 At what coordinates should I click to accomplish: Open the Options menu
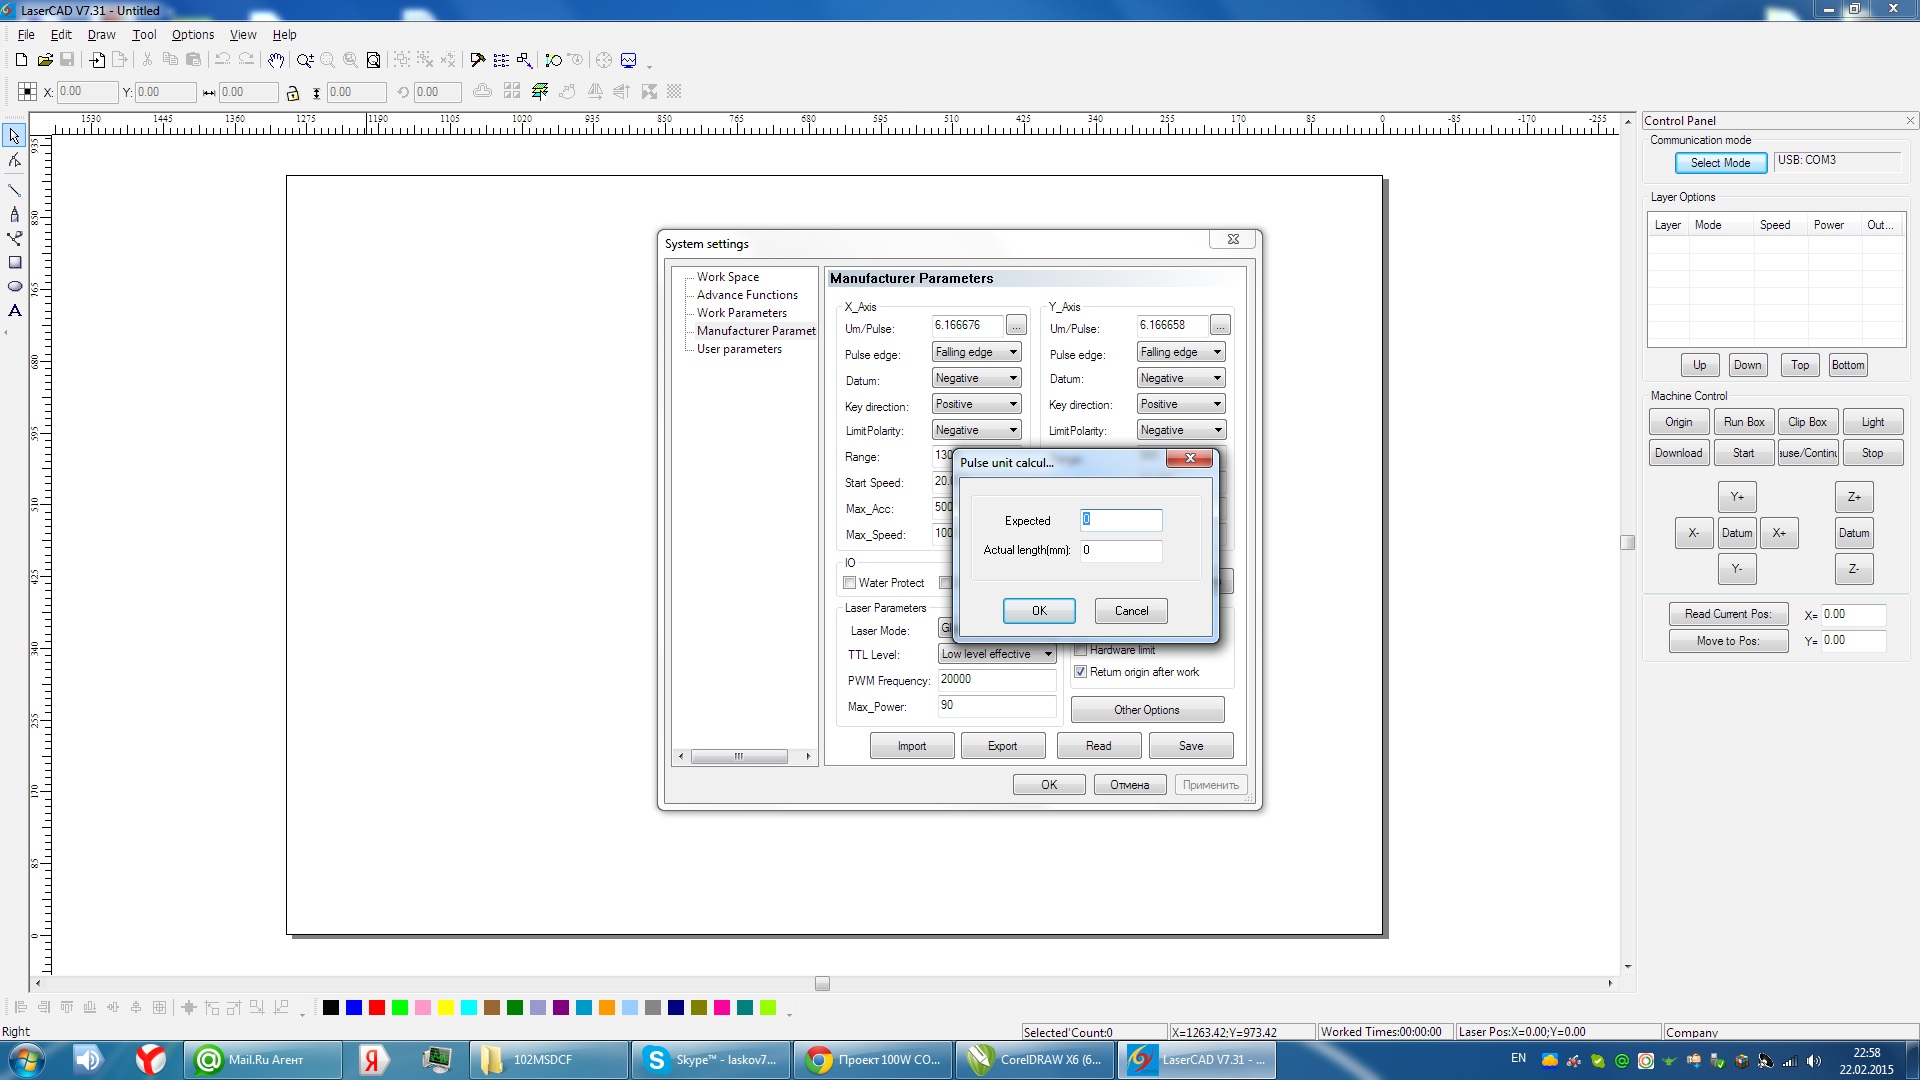pos(192,34)
